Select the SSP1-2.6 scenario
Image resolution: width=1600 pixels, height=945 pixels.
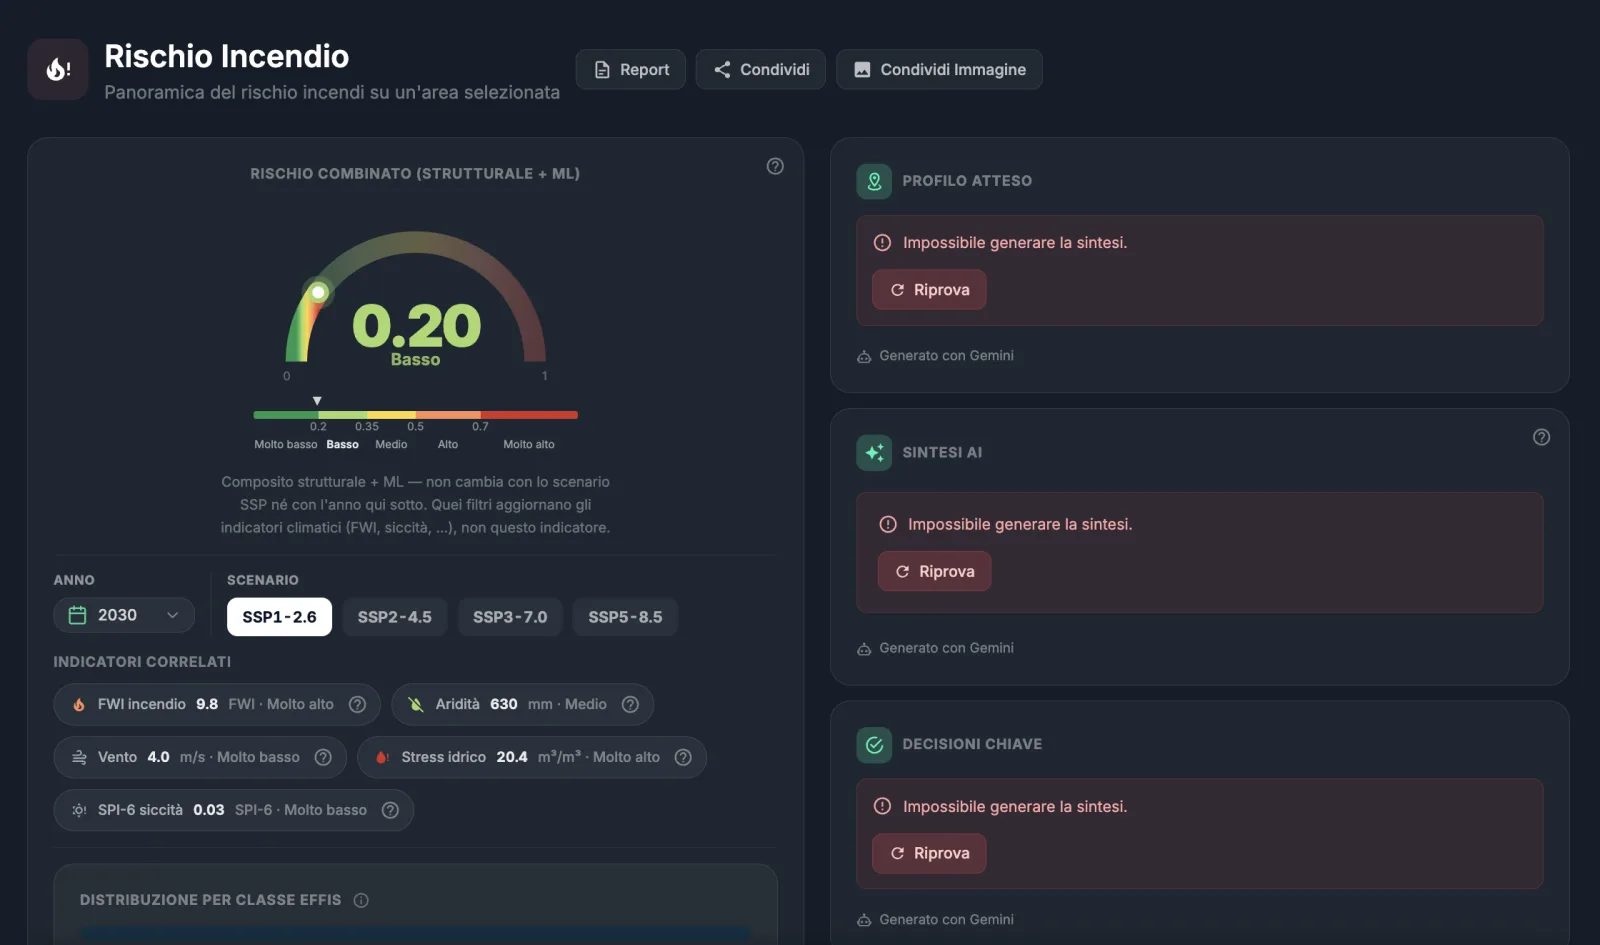coord(279,617)
